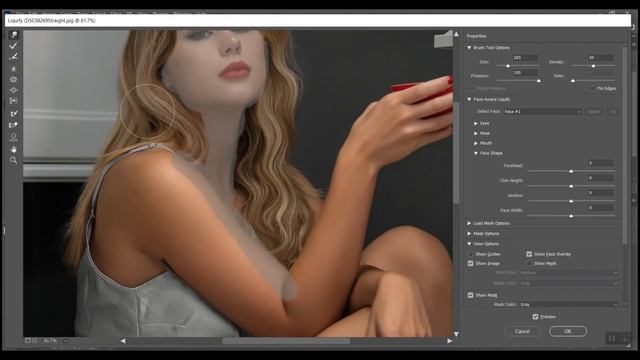
Task: Select the Twirl Clockwise tool
Action: coord(13,69)
